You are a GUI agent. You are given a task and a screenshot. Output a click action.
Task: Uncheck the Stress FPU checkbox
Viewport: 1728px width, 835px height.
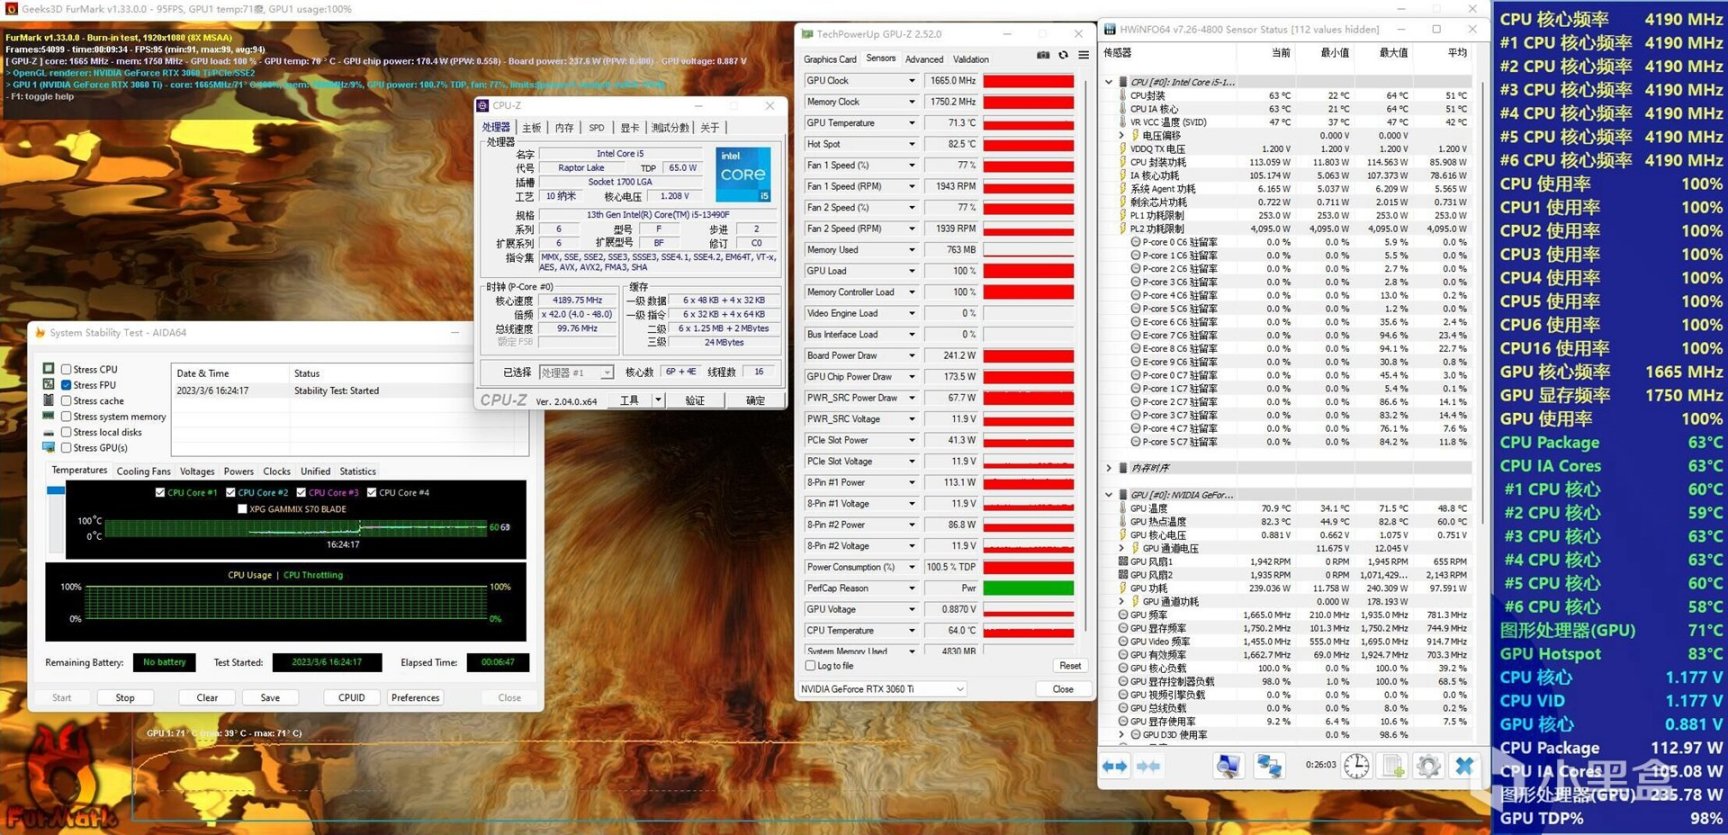click(66, 385)
